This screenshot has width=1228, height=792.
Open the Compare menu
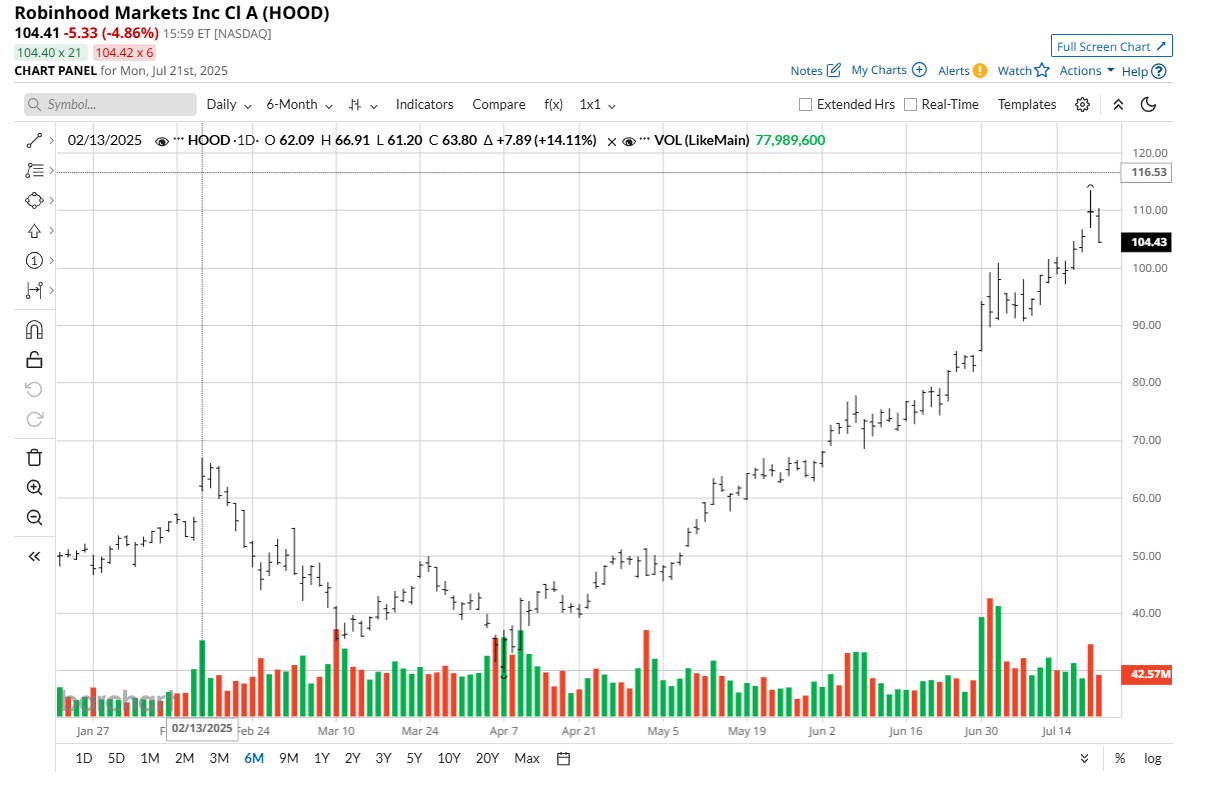click(x=499, y=104)
